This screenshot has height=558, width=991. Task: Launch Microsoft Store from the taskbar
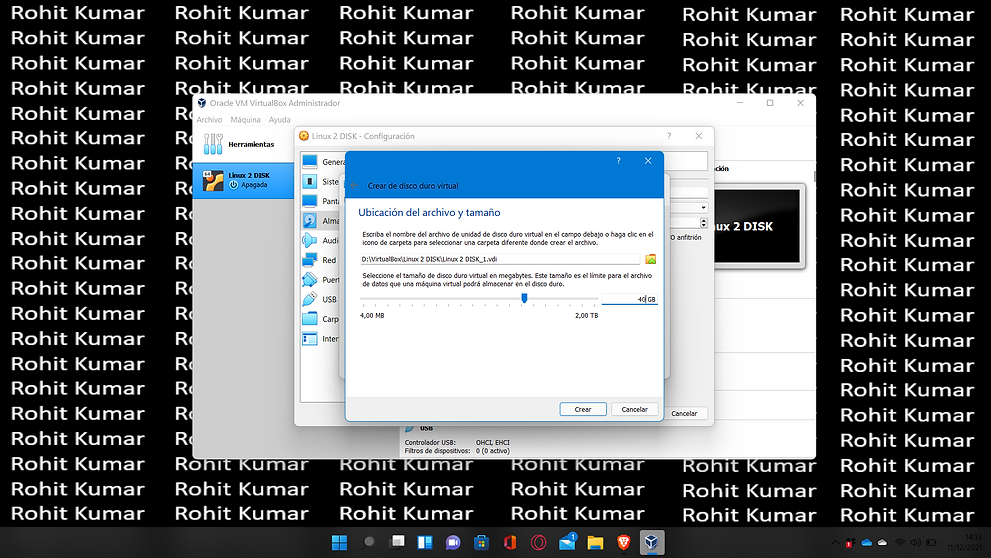click(482, 542)
